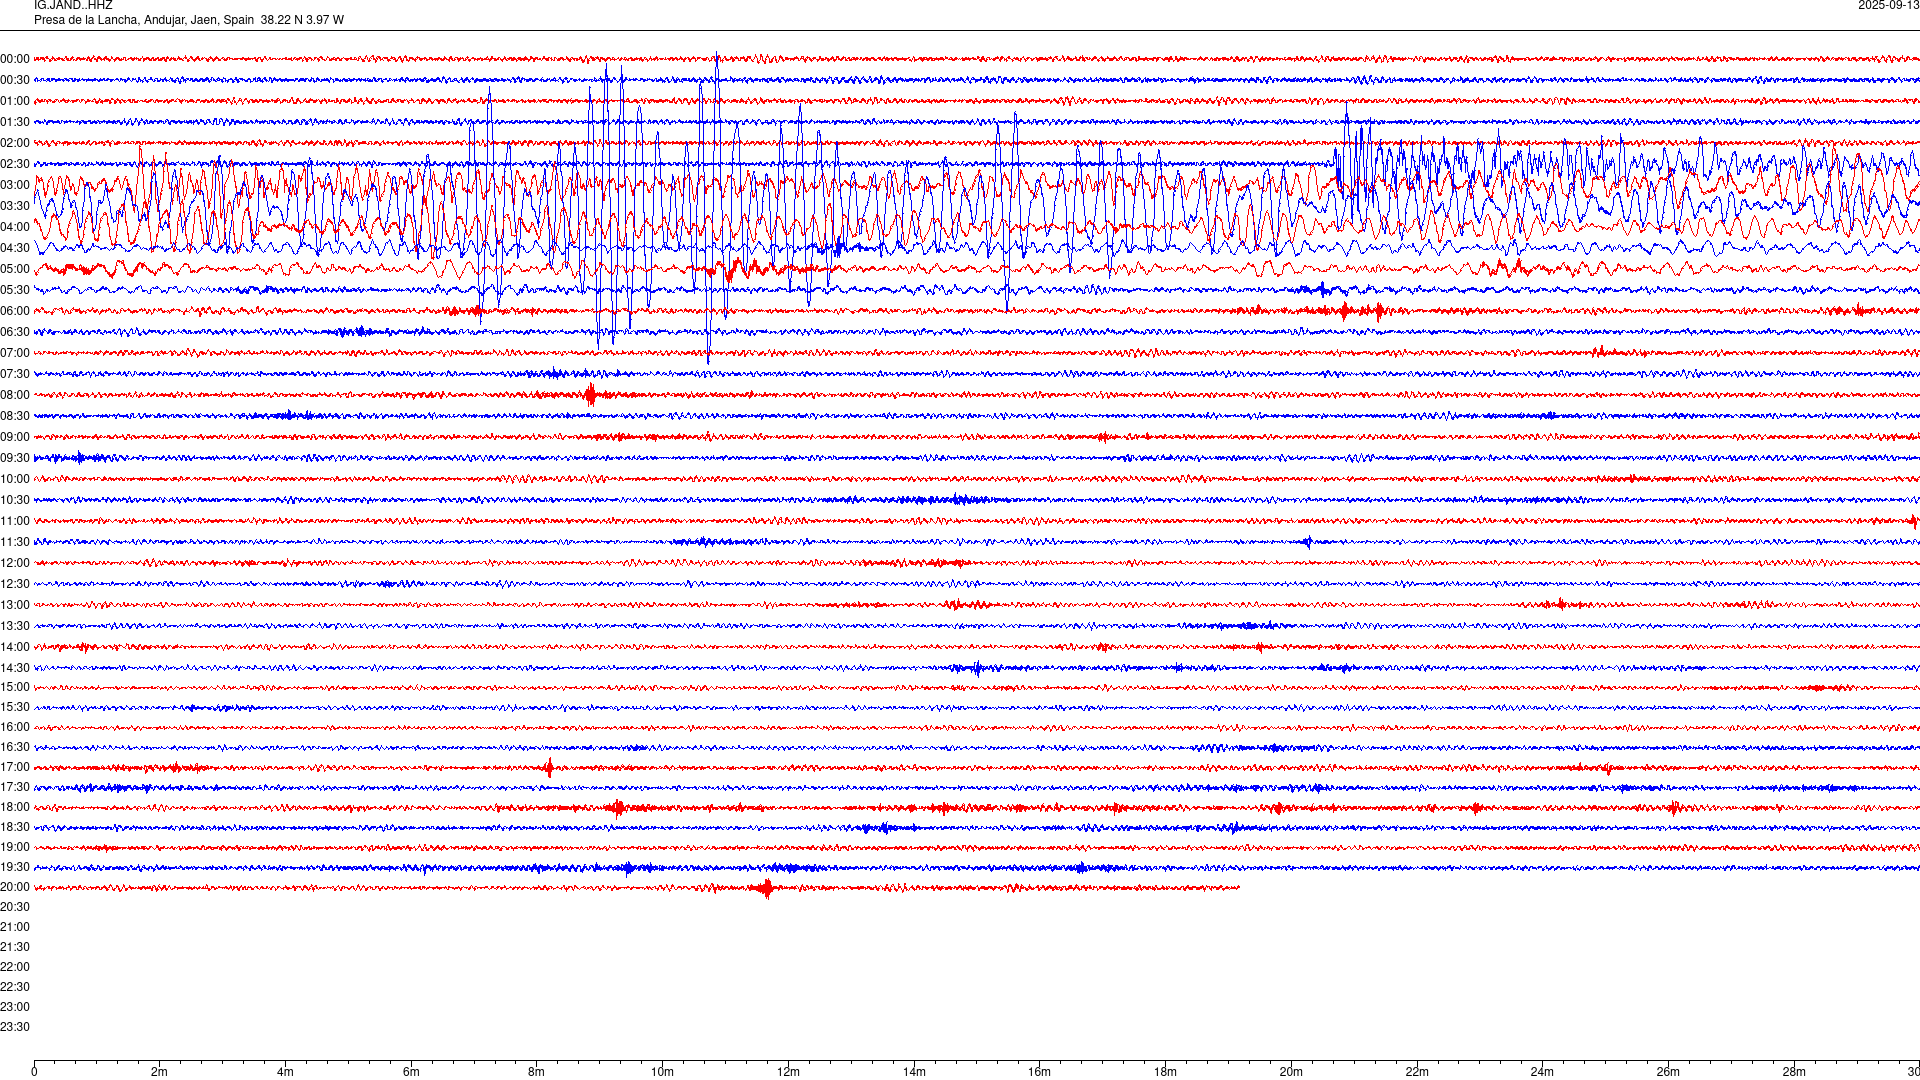Viewport: 1920px width, 1080px height.
Task: Click the 03:00 row time label
Action: click(x=15, y=185)
